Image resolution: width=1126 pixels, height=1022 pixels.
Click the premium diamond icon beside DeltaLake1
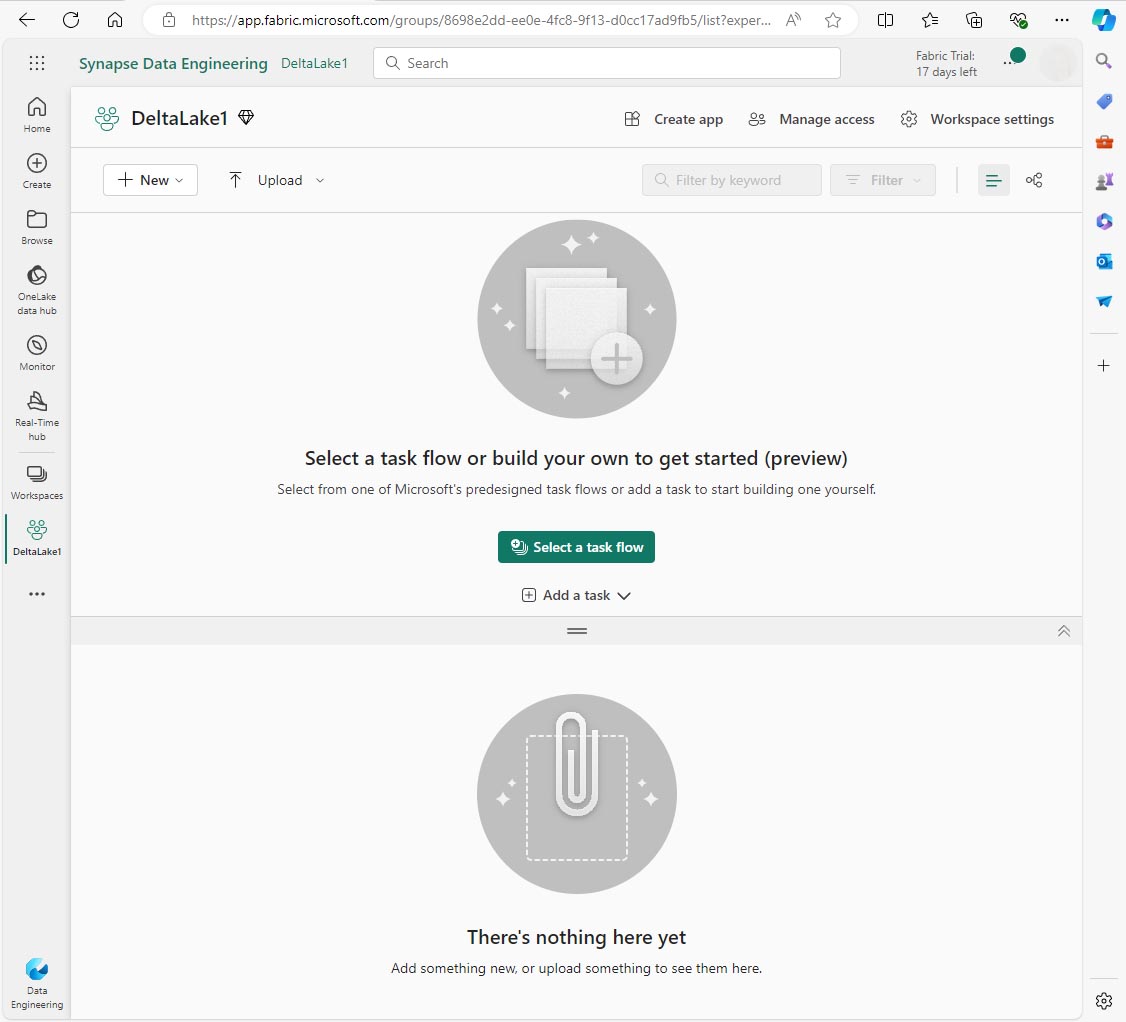[x=246, y=117]
